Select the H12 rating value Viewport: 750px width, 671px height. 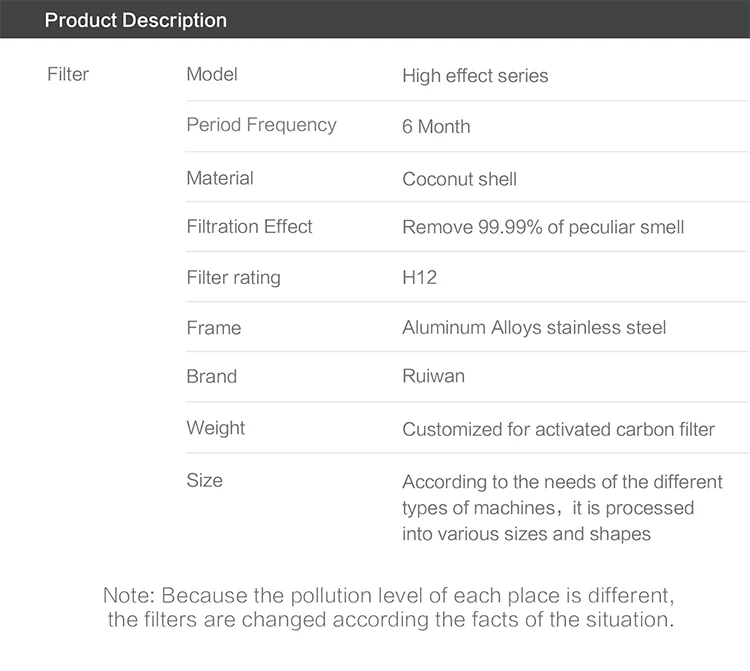point(419,277)
